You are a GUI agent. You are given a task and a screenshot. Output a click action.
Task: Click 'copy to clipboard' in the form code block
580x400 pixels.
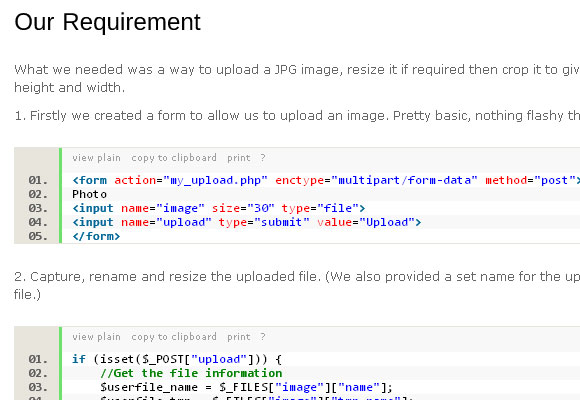click(174, 158)
